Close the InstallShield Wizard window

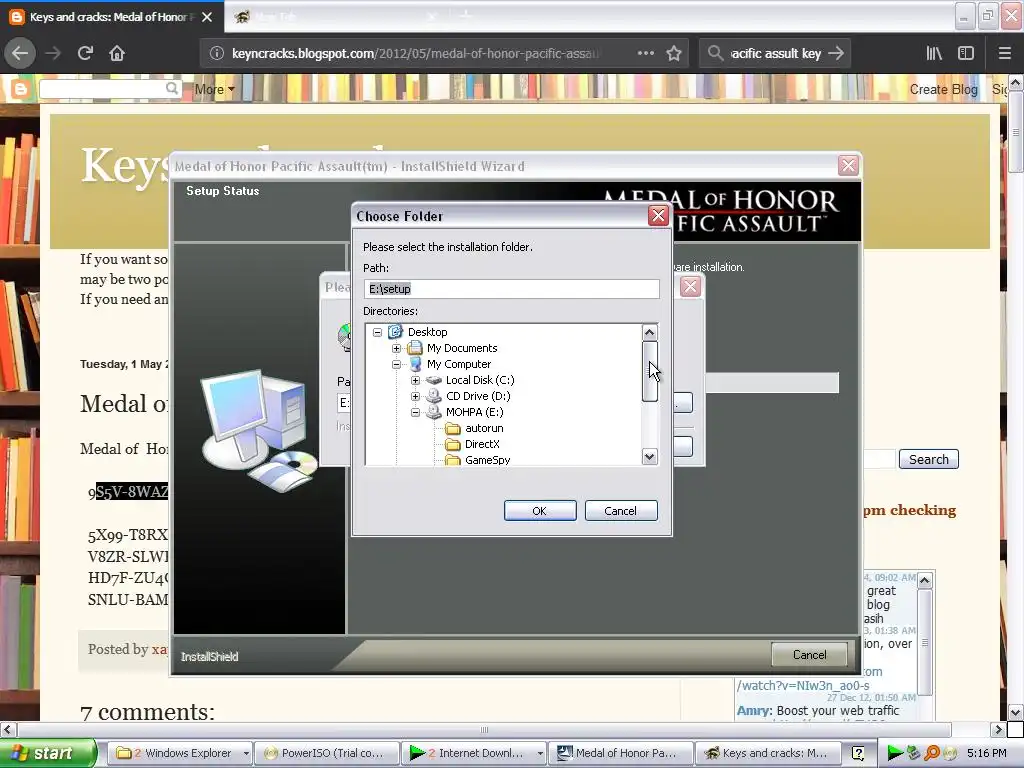[x=848, y=166]
